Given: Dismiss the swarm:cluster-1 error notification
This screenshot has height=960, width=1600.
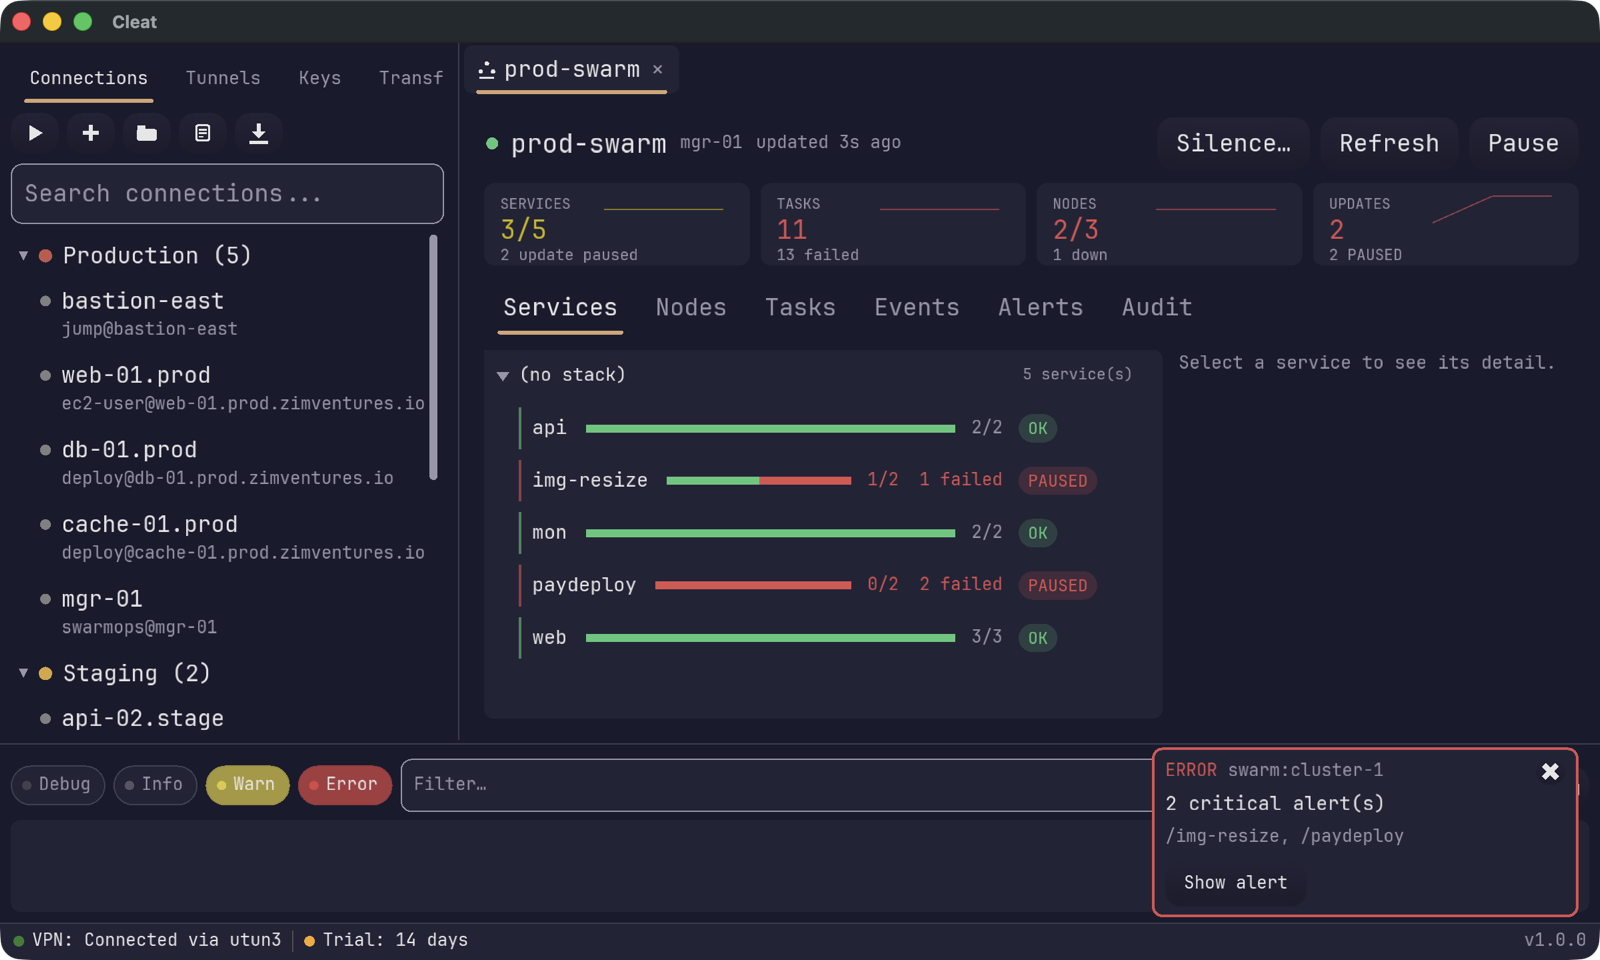Looking at the screenshot, I should click(1550, 771).
